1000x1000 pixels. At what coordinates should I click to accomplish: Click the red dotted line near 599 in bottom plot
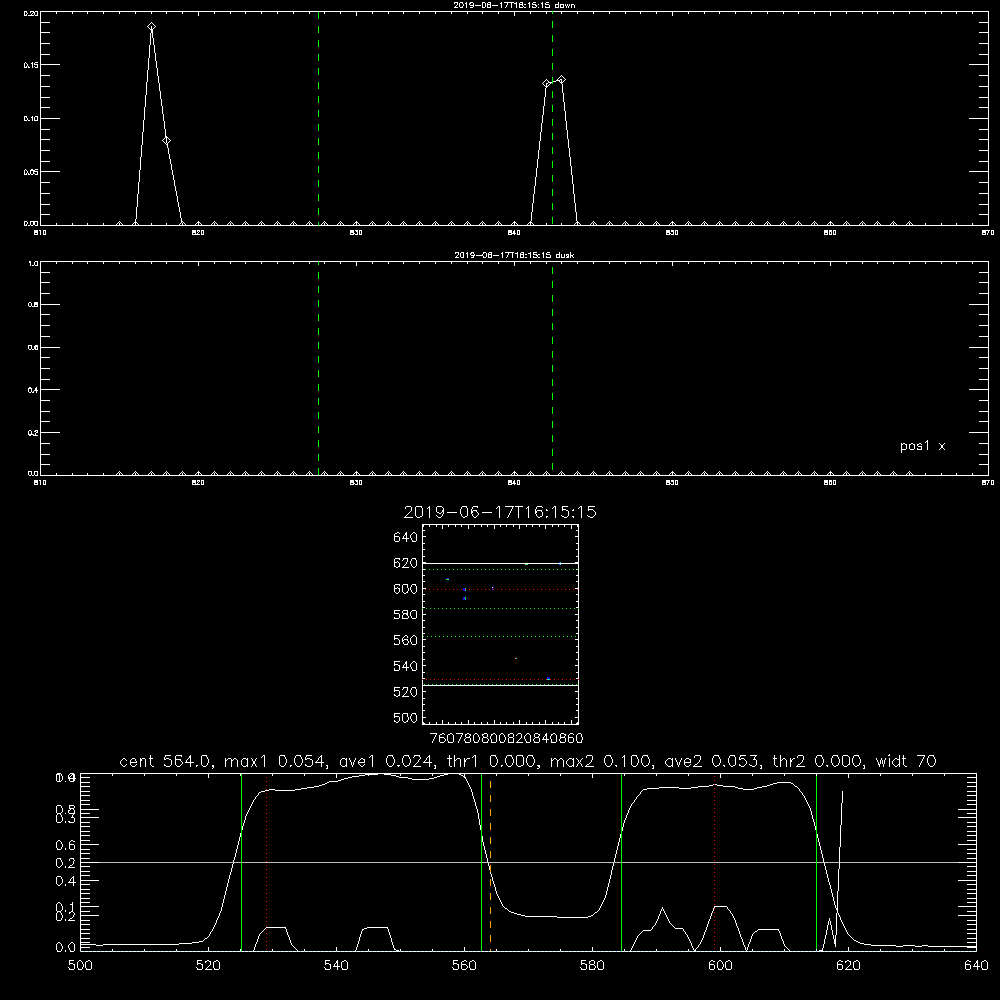tap(714, 861)
